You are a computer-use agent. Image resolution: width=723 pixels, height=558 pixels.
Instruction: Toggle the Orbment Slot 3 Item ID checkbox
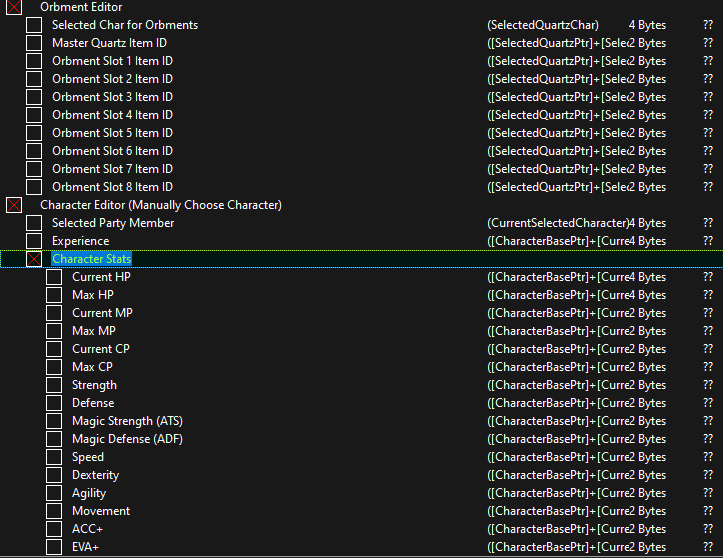(x=34, y=97)
